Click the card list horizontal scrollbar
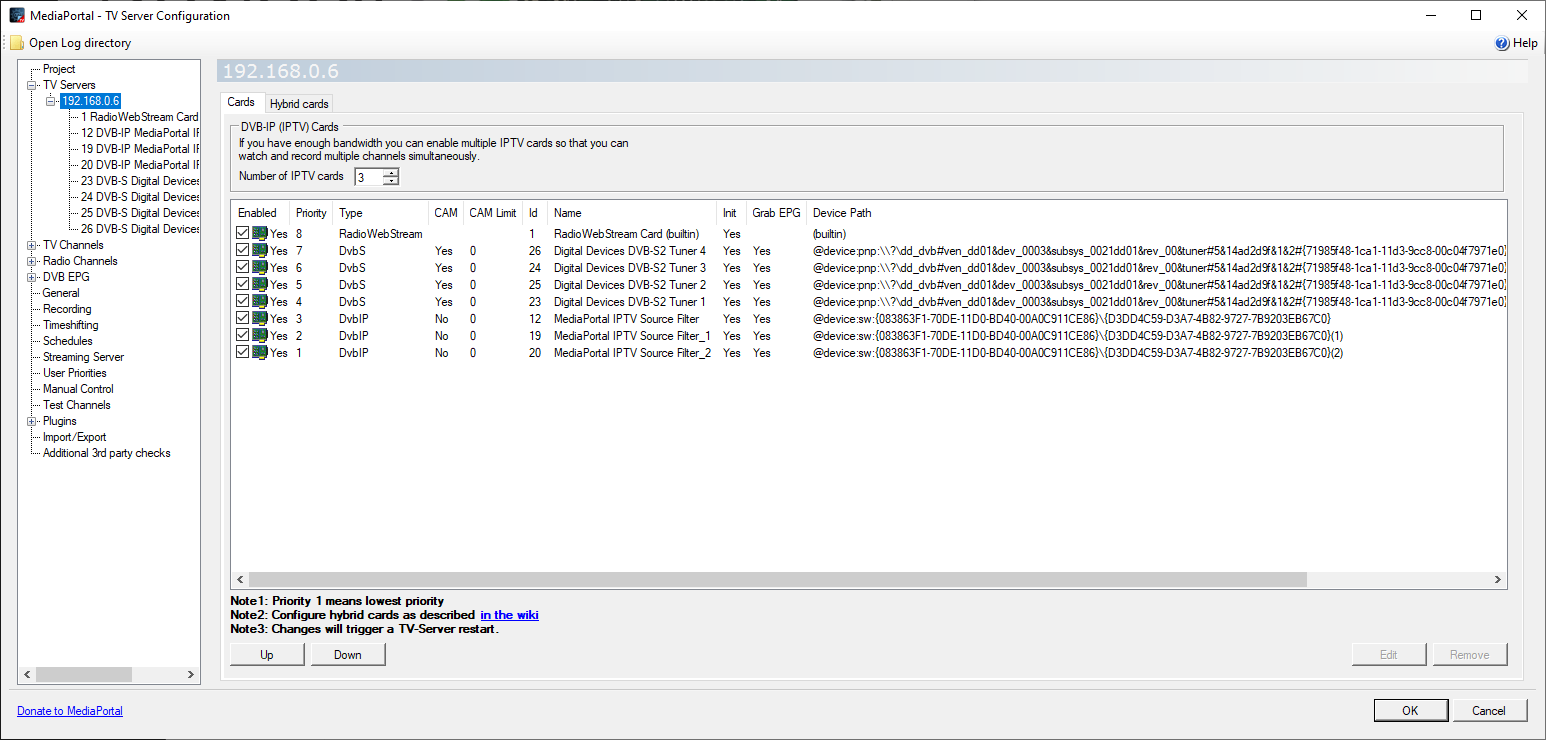Viewport: 1546px width, 740px height. (x=777, y=579)
